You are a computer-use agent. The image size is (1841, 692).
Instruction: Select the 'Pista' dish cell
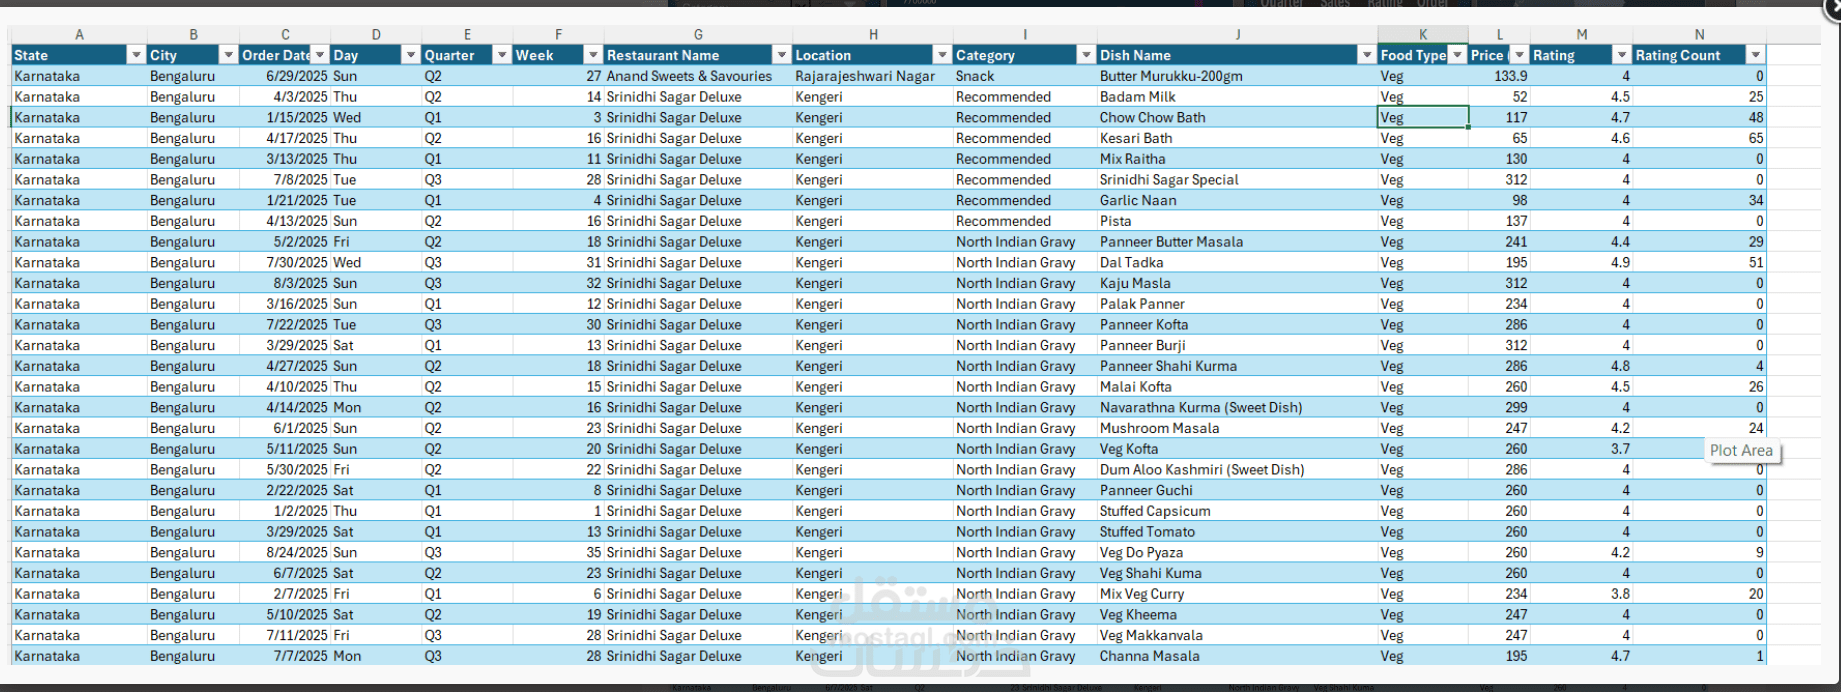click(x=1237, y=221)
